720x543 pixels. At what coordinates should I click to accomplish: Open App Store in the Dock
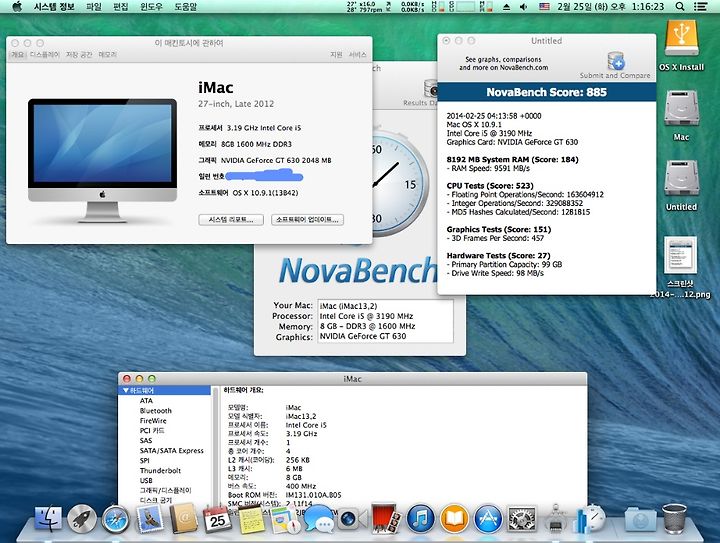488,519
